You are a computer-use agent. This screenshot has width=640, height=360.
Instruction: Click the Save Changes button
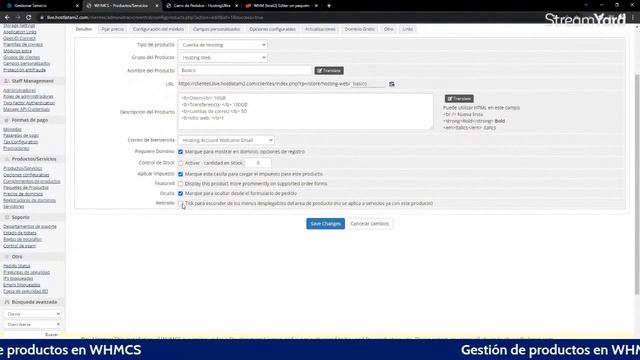click(325, 224)
